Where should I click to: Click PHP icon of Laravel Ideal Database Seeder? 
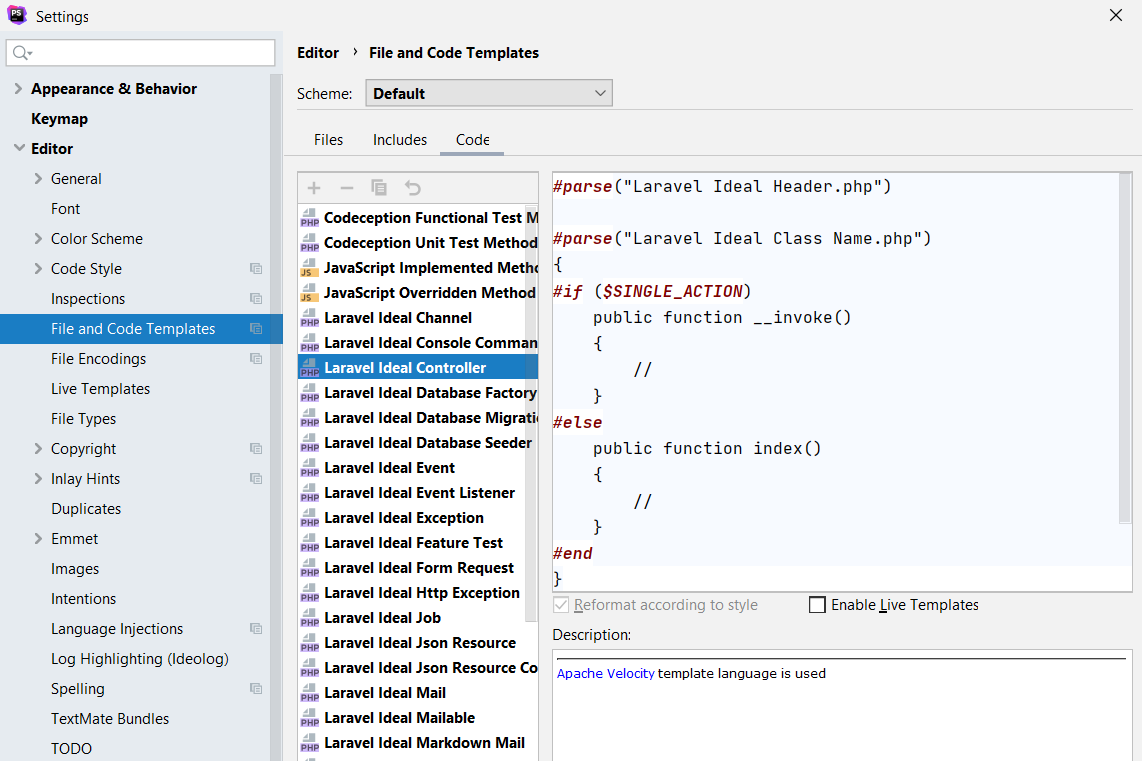click(310, 443)
